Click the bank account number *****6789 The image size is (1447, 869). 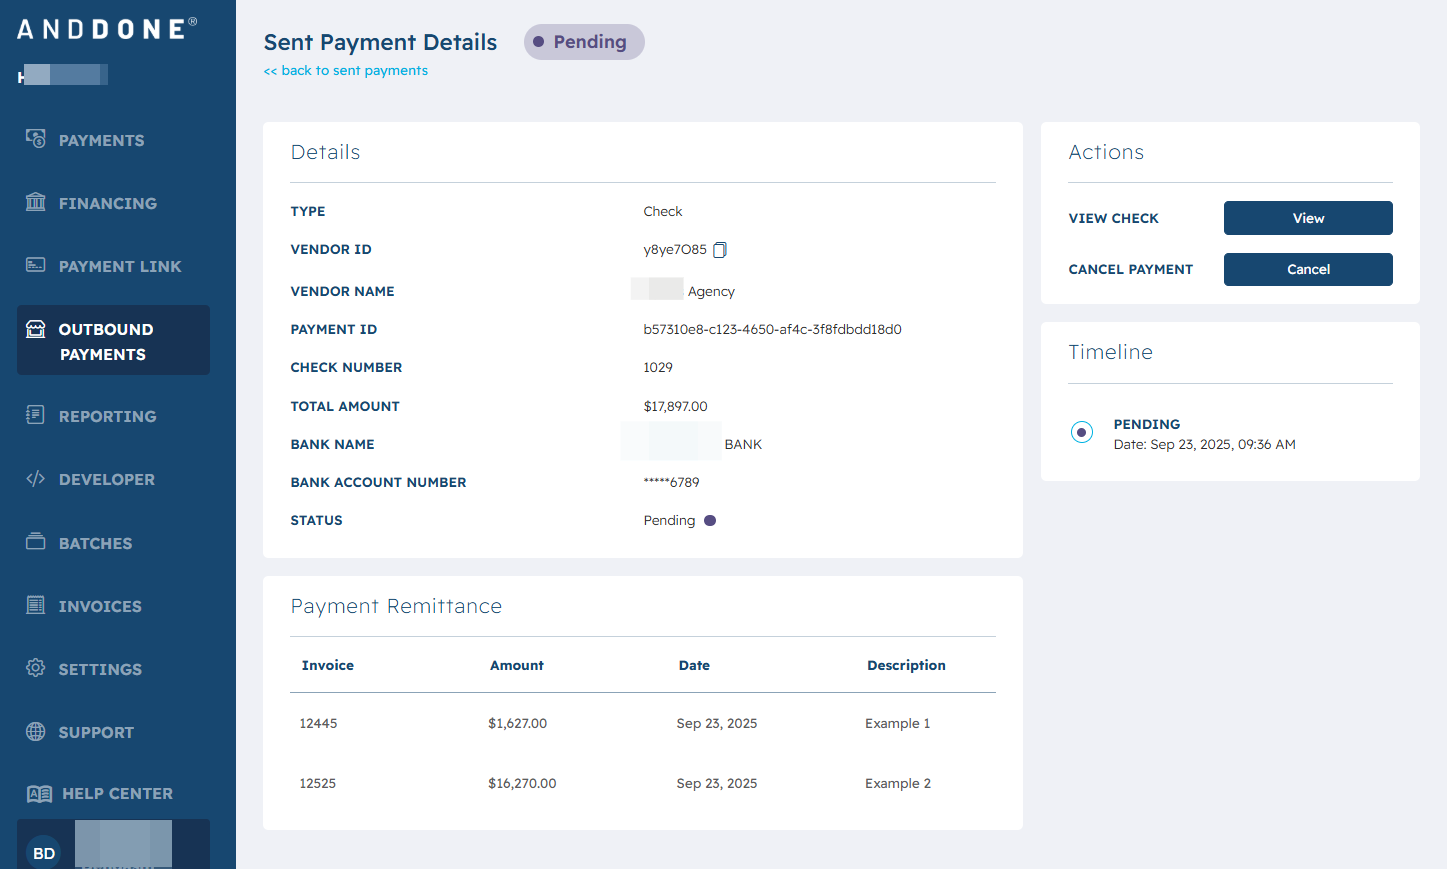pos(671,482)
